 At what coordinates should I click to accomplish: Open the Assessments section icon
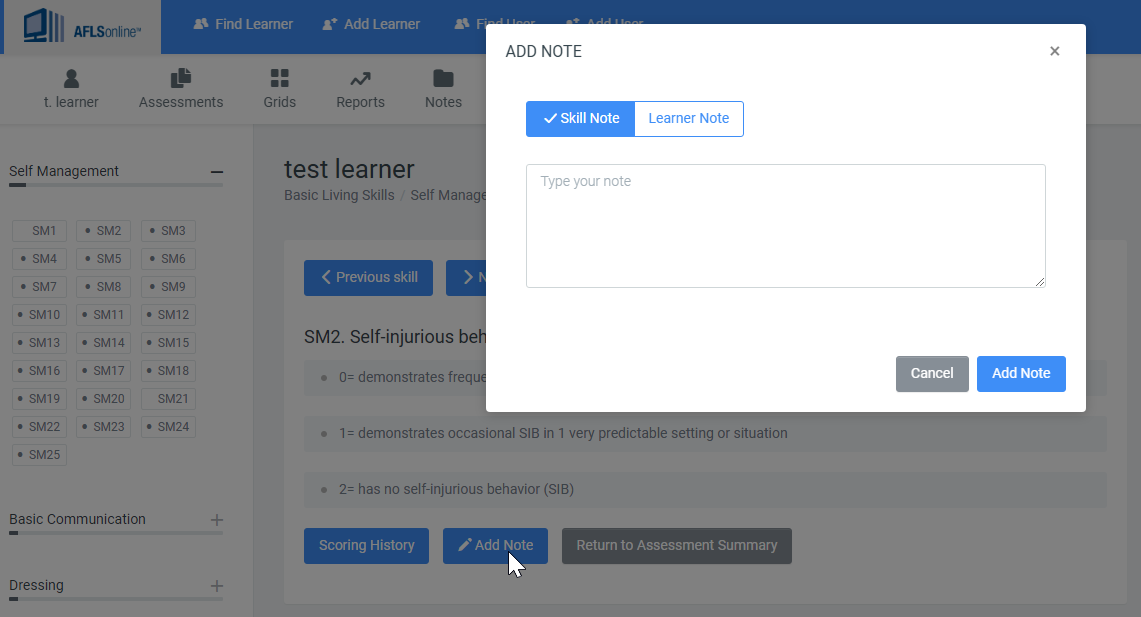181,77
